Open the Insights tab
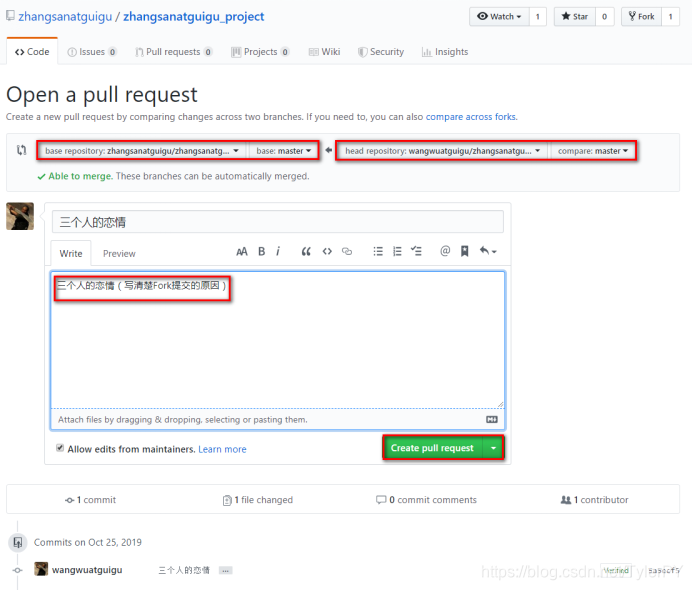 pyautogui.click(x=445, y=52)
